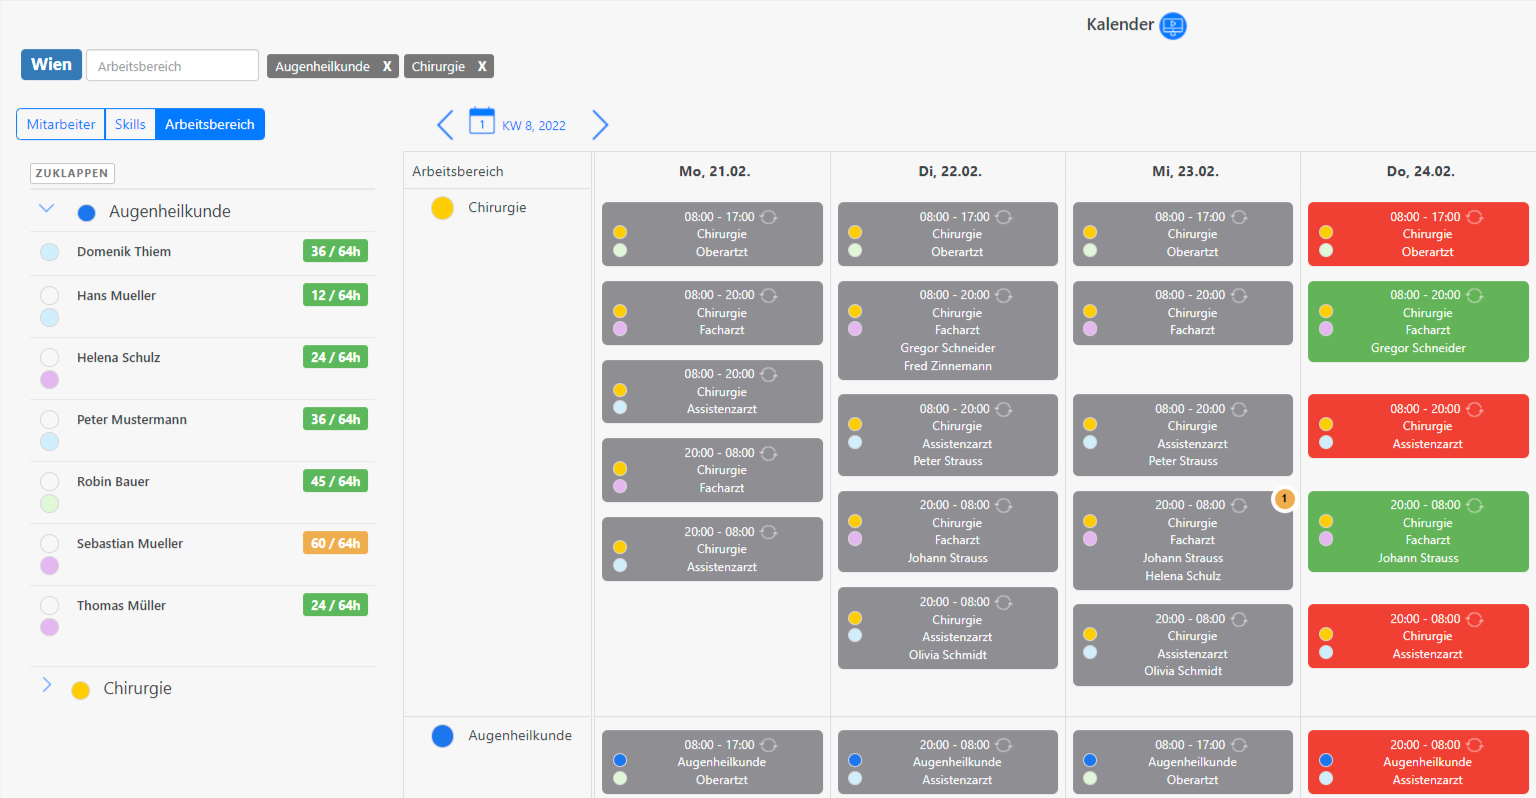This screenshot has width=1536, height=798.
Task: Click recurrence icon on Wednesday Peter Strauss shift
Action: pyautogui.click(x=1239, y=410)
